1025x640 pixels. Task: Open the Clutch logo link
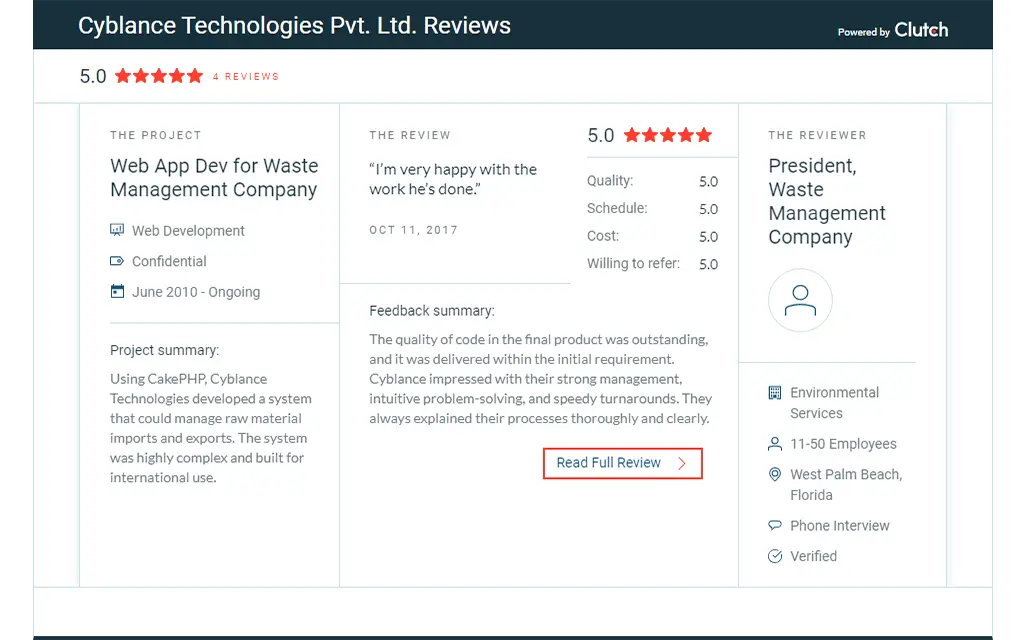[x=921, y=30]
